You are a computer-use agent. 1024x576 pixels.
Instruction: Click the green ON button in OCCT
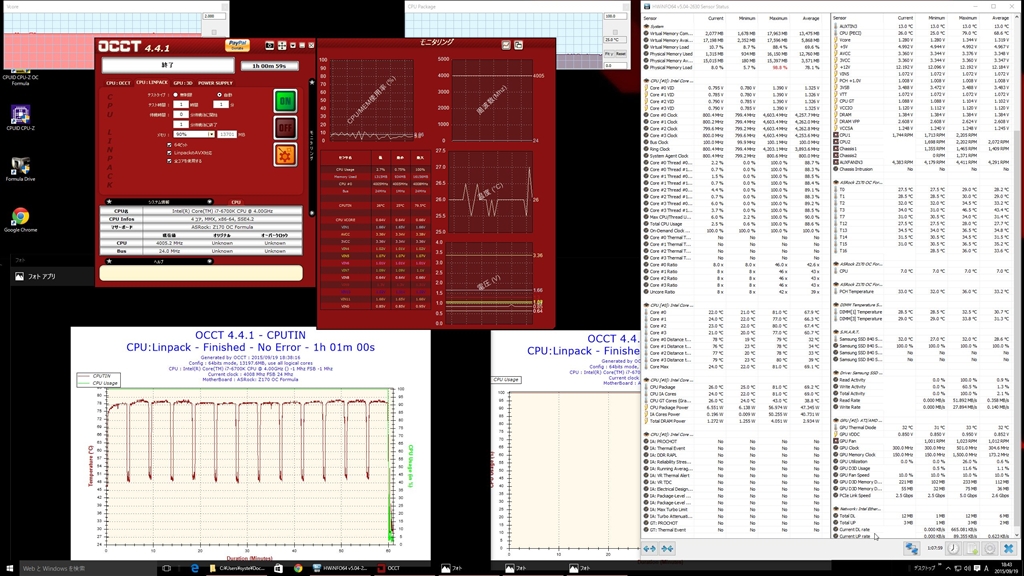click(x=284, y=101)
